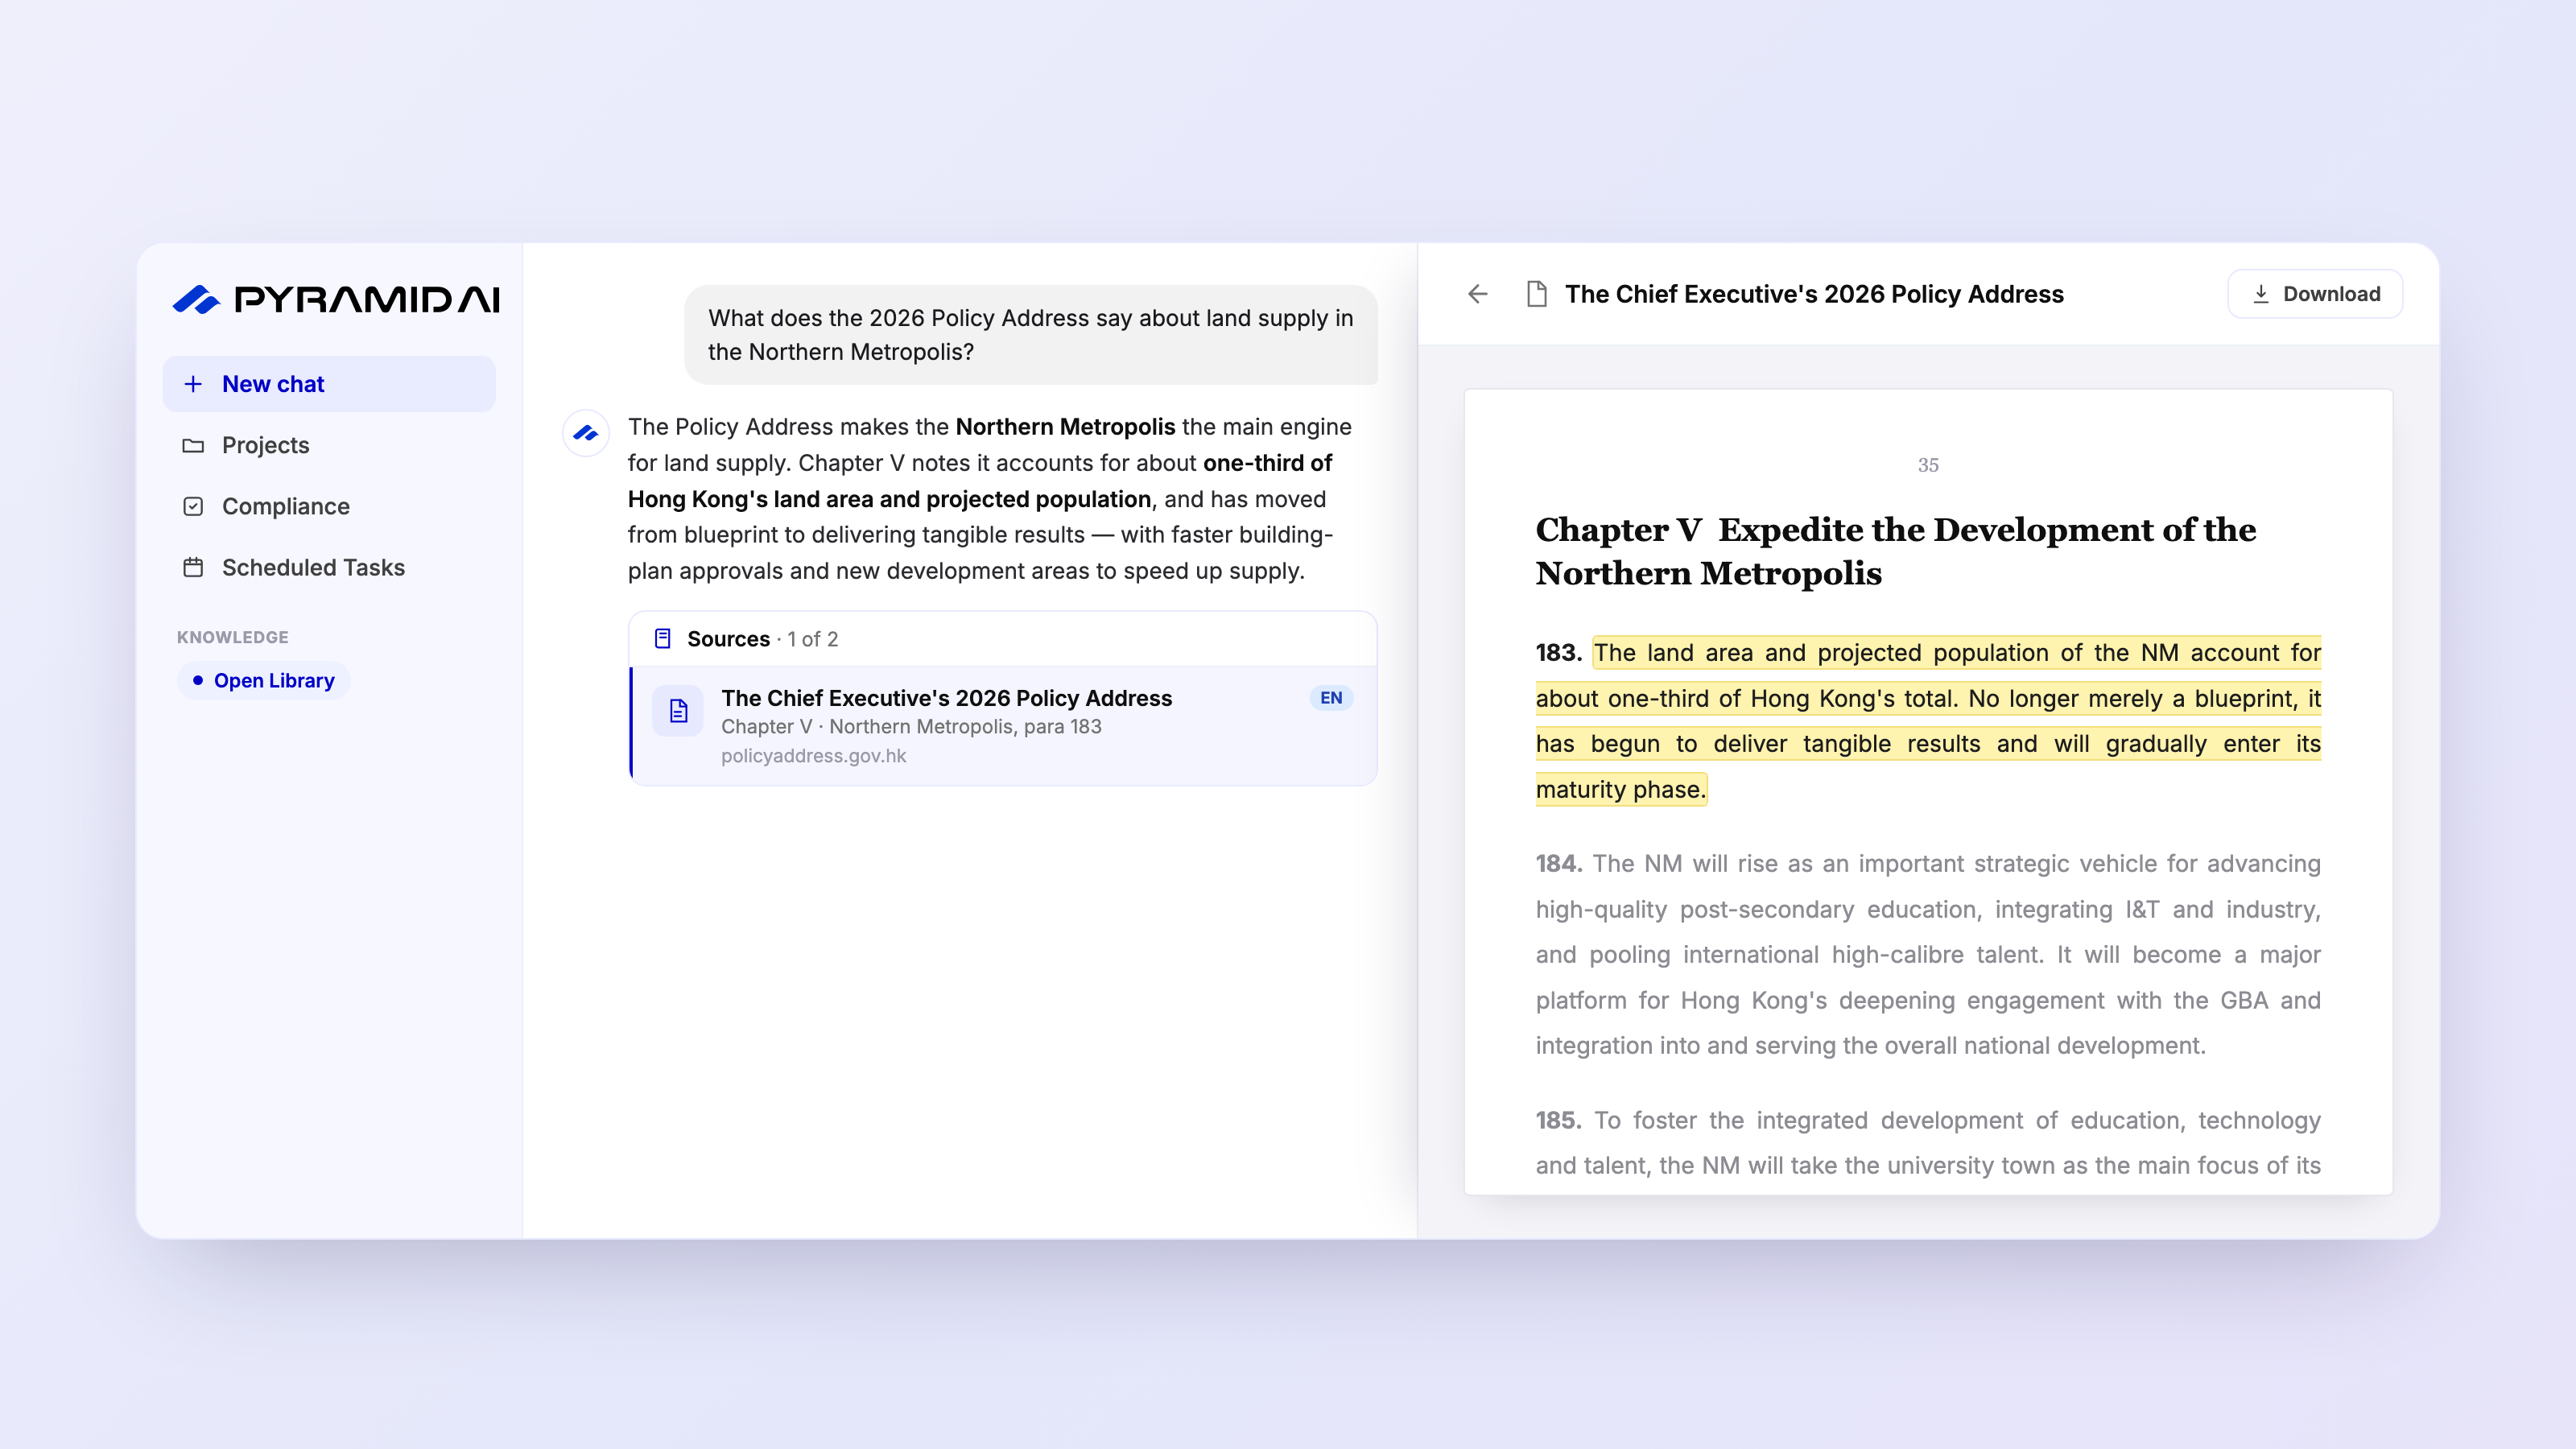Click page number 35

pos(1928,465)
